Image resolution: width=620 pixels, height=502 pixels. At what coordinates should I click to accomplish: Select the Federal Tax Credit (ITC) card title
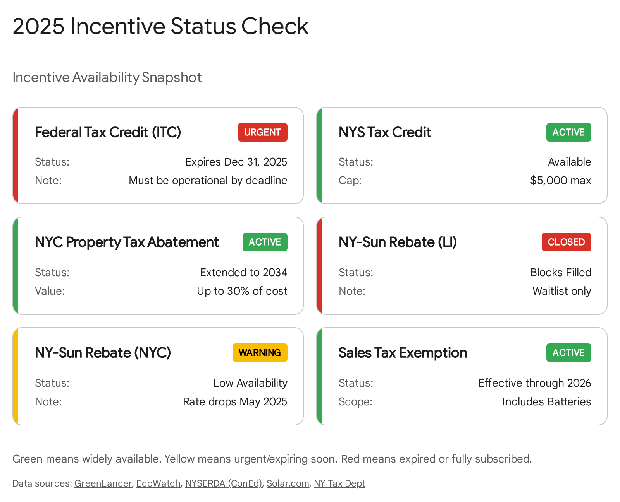tap(108, 132)
